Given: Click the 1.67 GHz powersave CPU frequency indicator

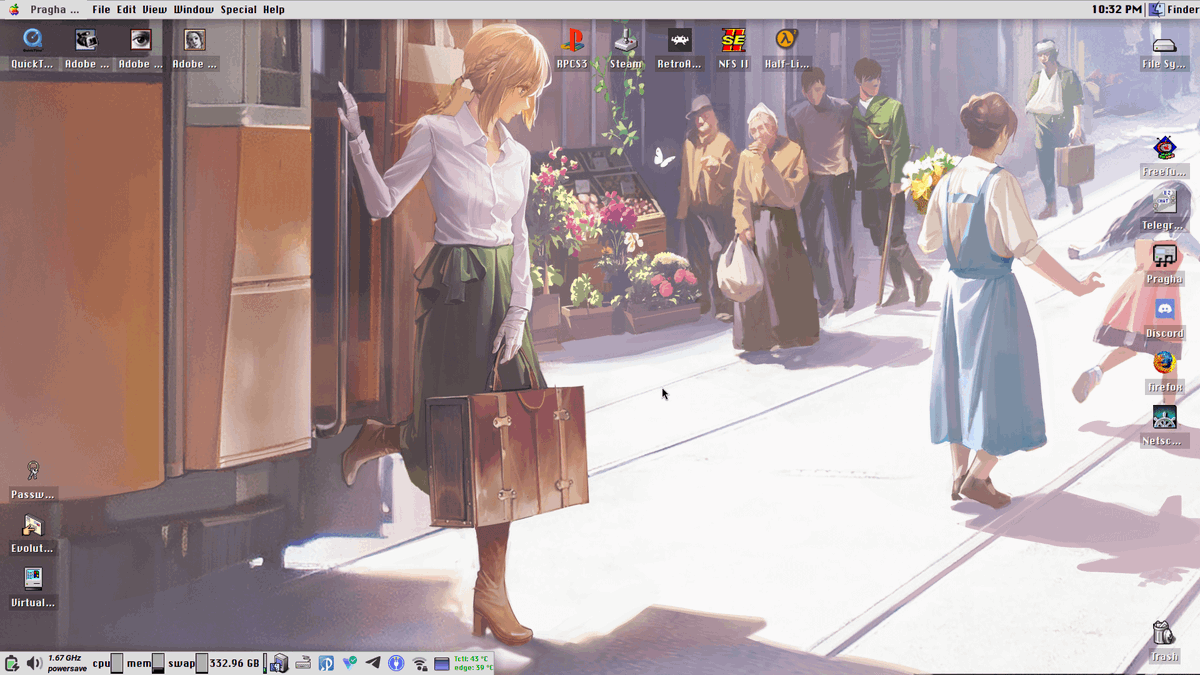Looking at the screenshot, I should (x=67, y=663).
